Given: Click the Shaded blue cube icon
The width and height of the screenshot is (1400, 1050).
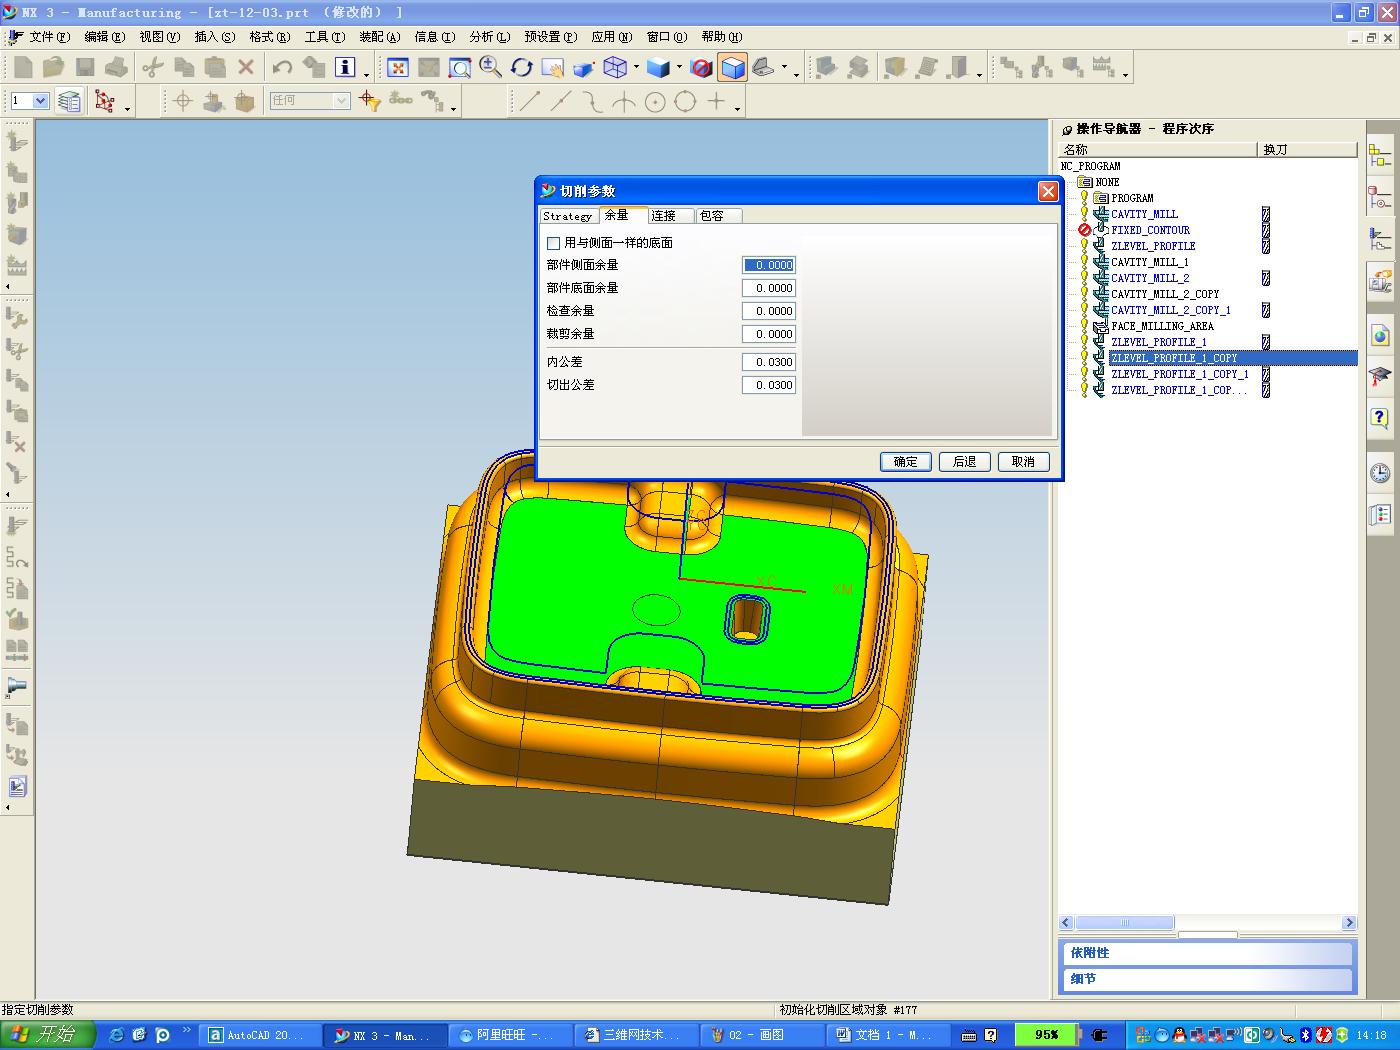Looking at the screenshot, I should [x=658, y=67].
